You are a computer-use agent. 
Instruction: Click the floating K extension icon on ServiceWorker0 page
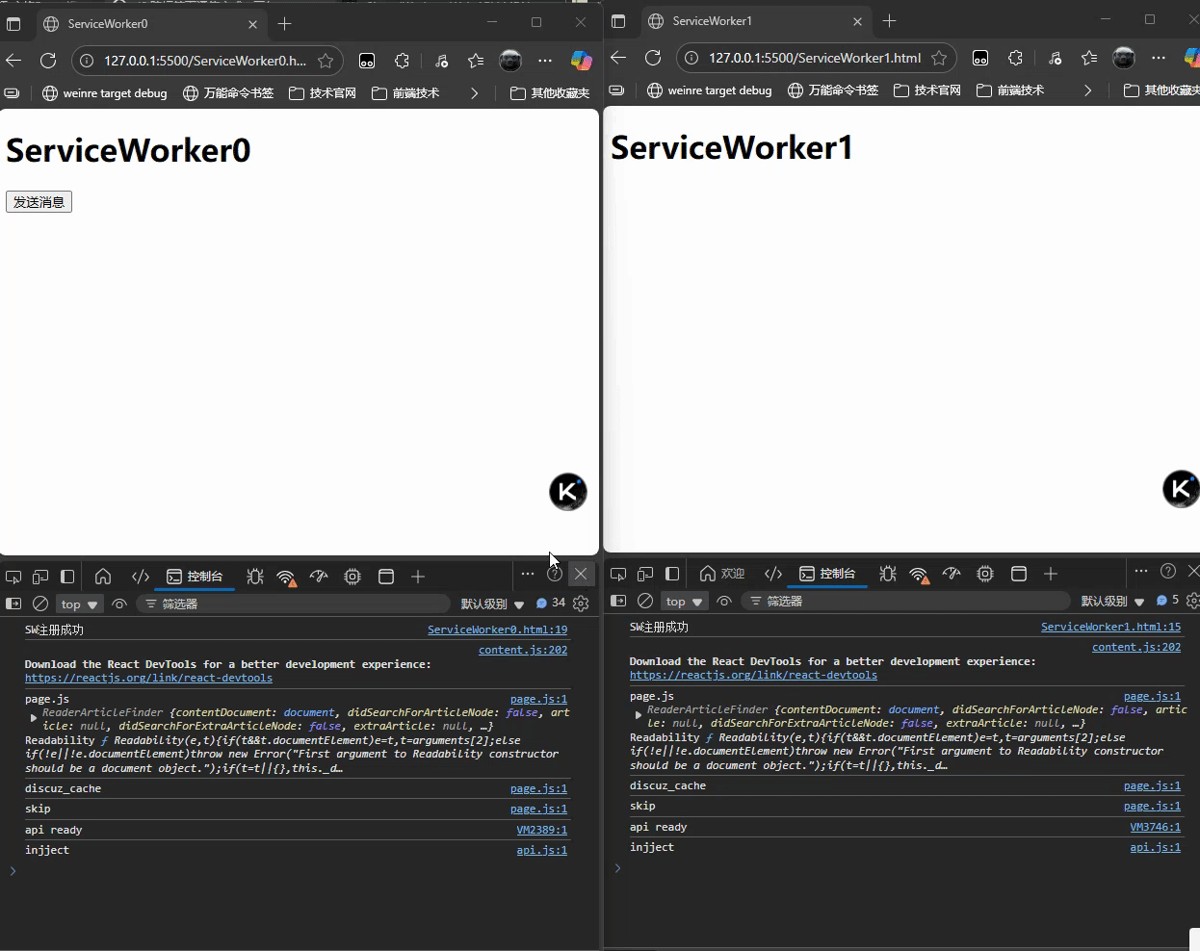(568, 492)
